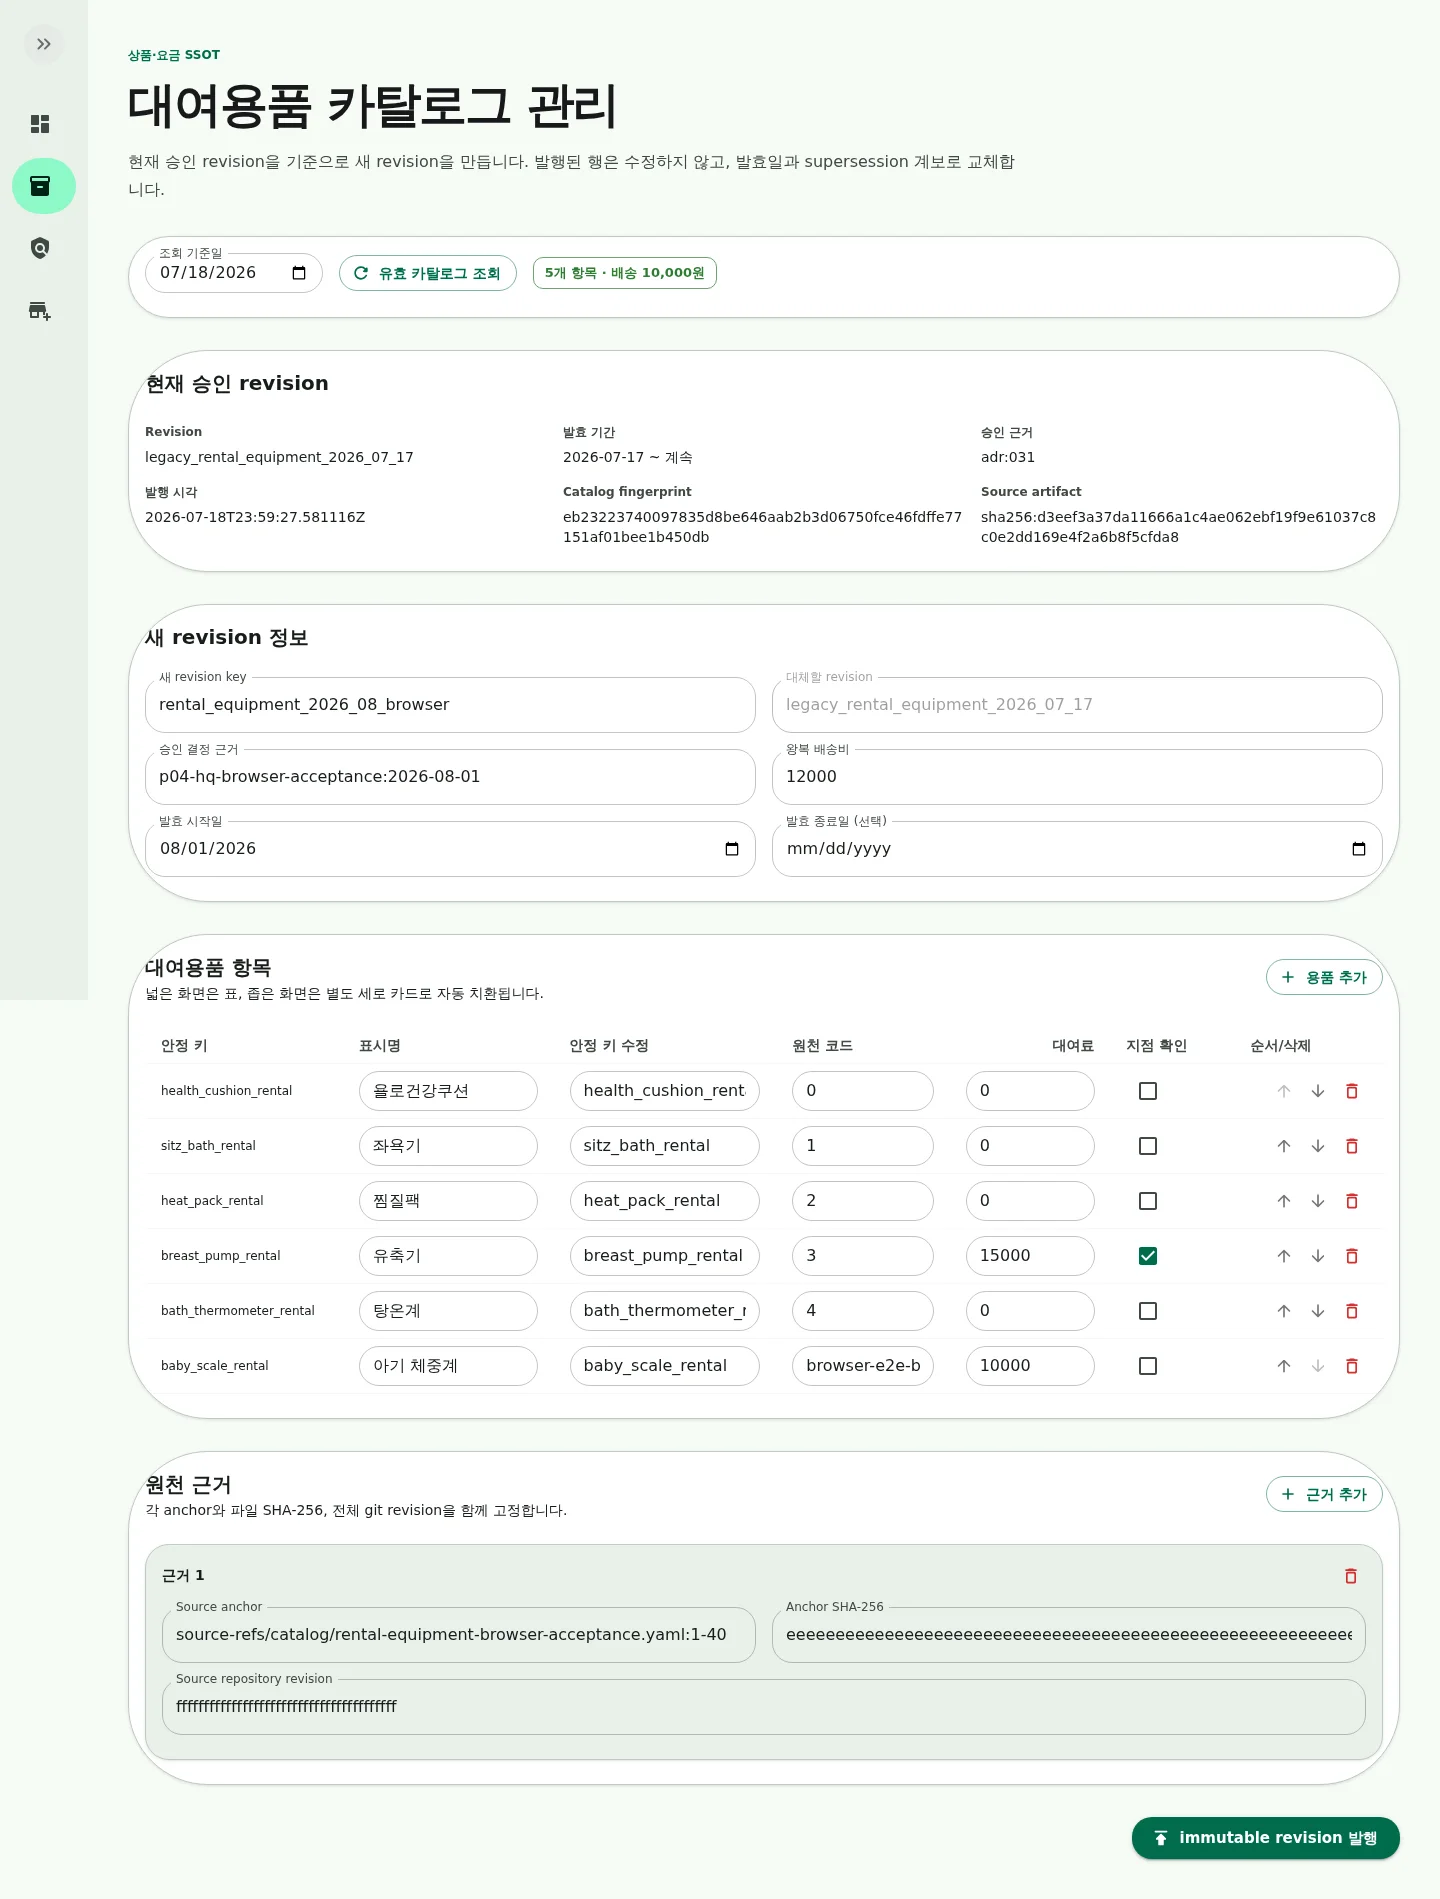The image size is (1440, 1899).
Task: Delete the health_cushion_rental row
Action: tap(1352, 1091)
